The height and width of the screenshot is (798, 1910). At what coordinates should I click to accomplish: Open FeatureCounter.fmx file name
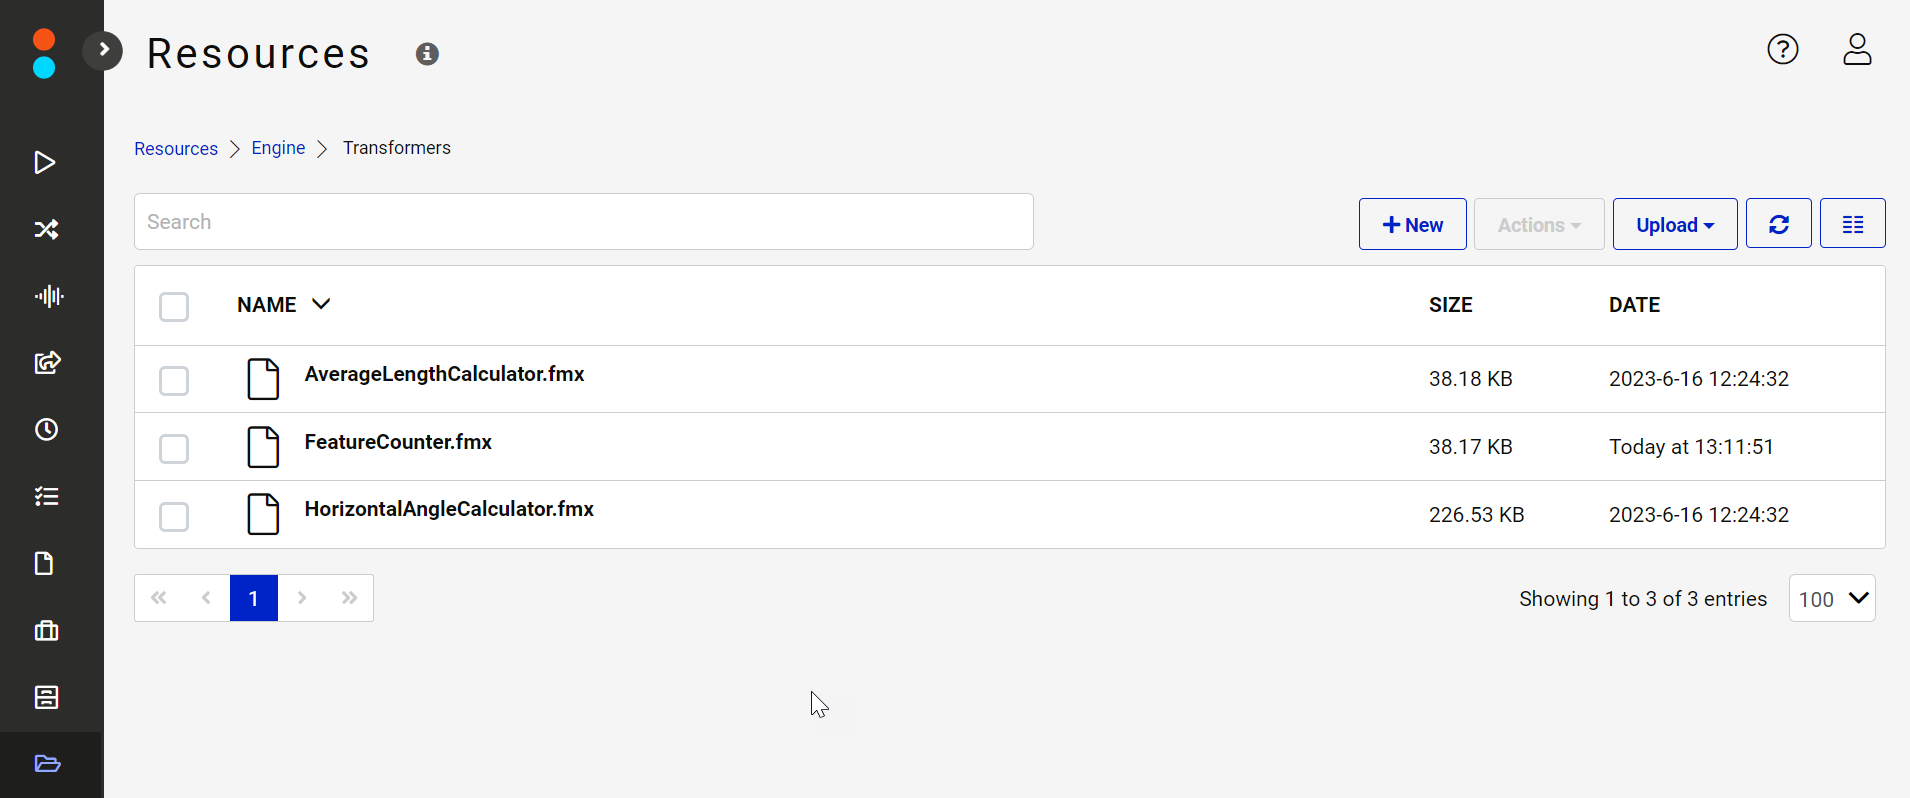pos(398,442)
